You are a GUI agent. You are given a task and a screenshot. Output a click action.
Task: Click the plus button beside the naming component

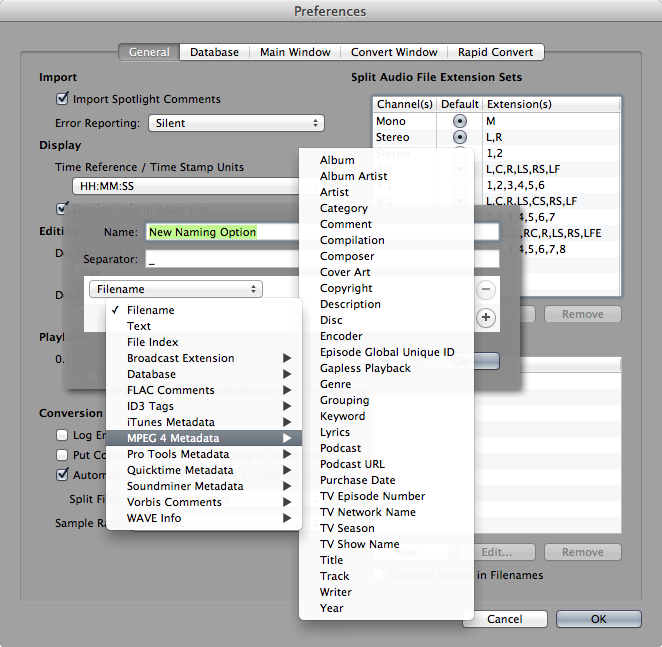tap(486, 318)
